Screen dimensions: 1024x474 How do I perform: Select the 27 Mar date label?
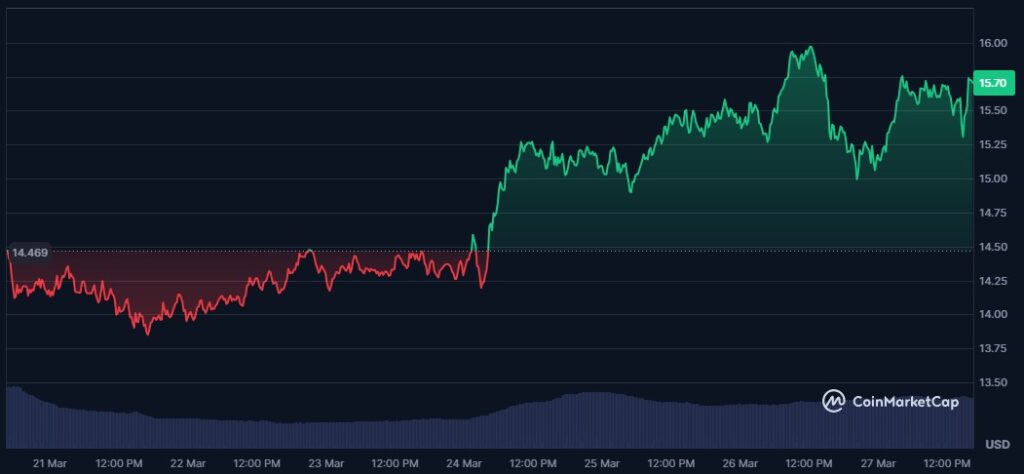click(x=878, y=463)
